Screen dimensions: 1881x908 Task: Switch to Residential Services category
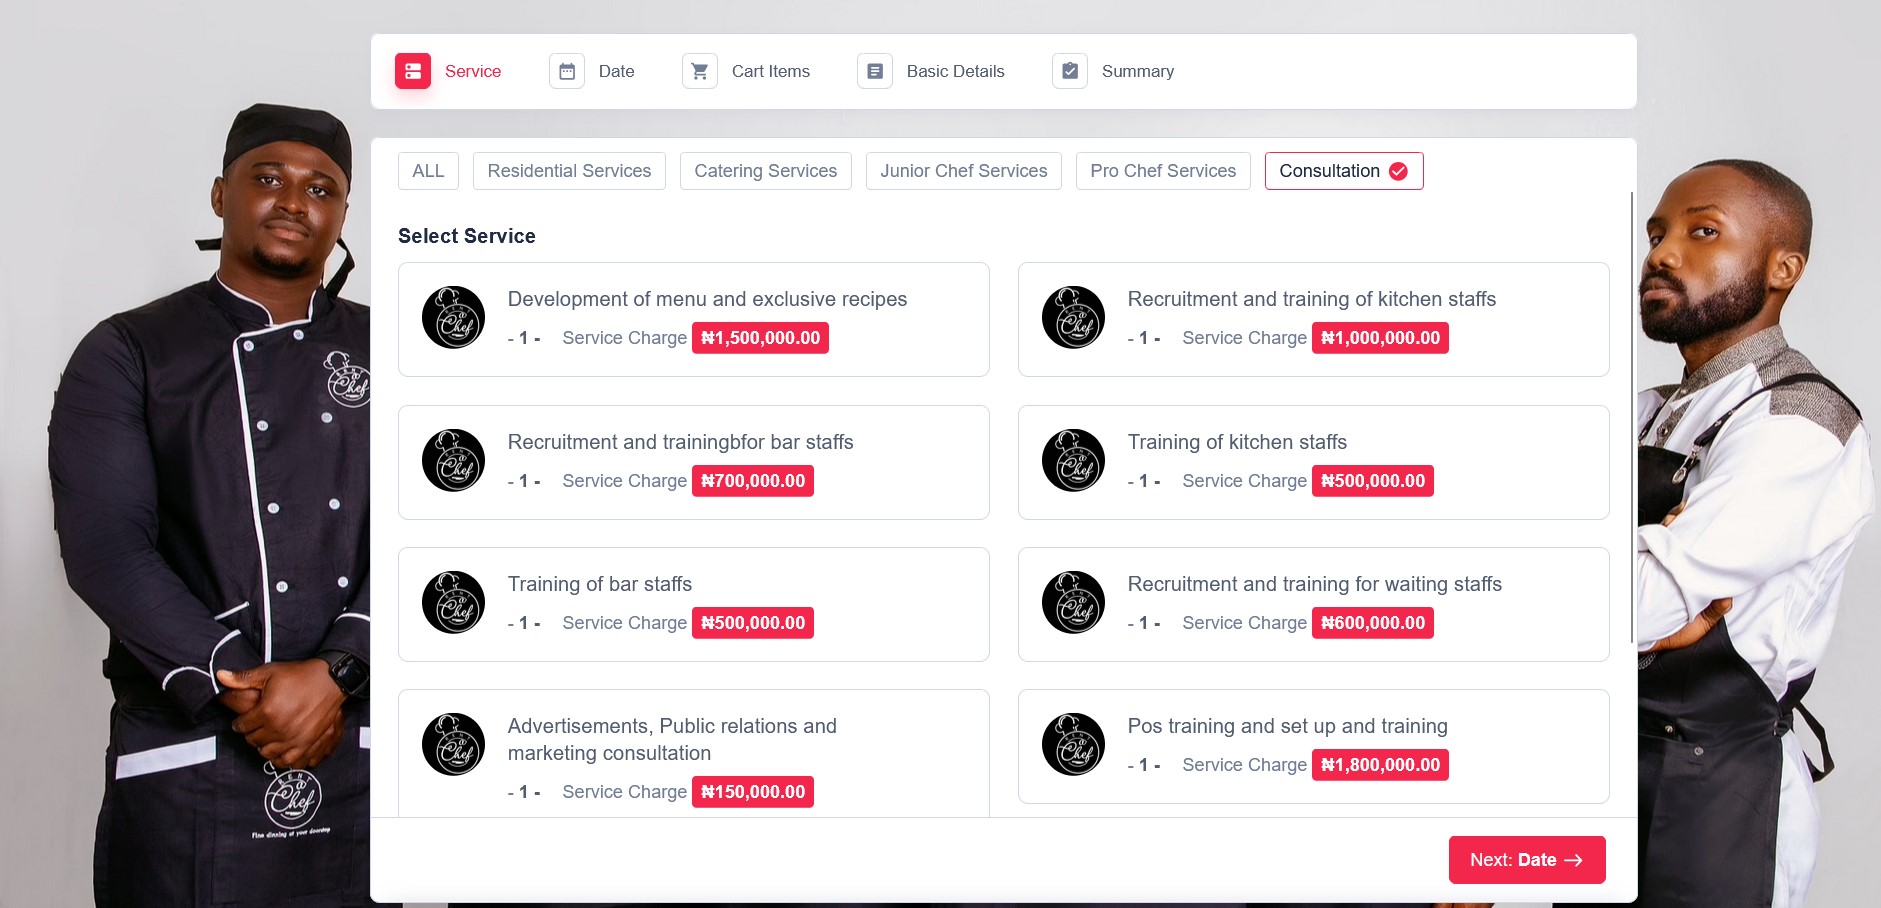569,171
